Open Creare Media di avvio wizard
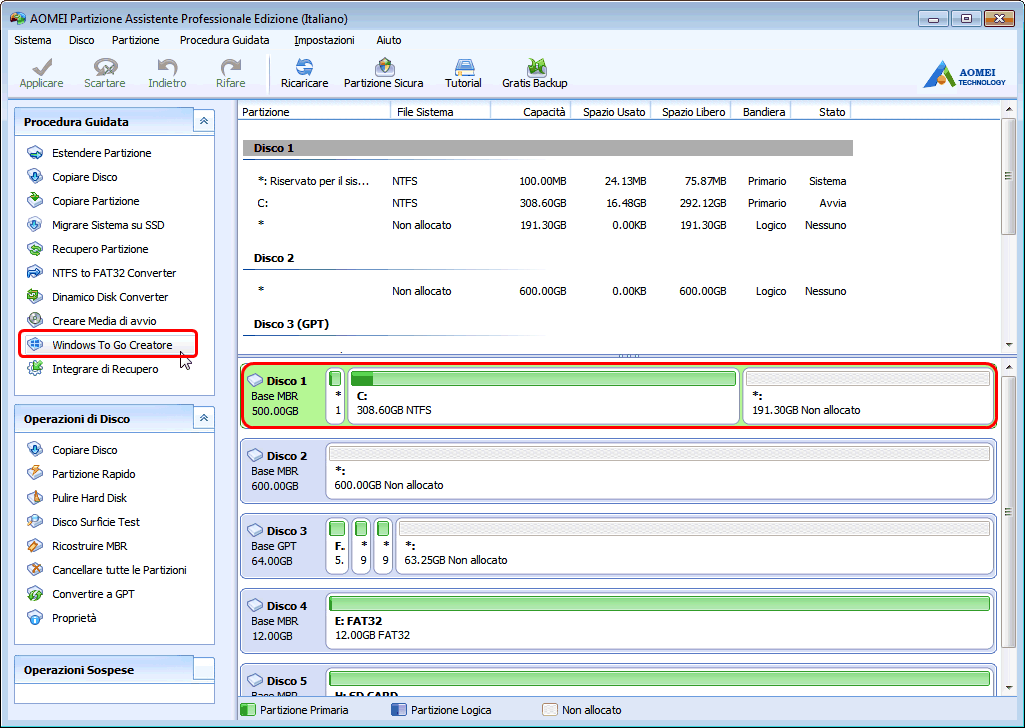This screenshot has height=728, width=1025. [103, 321]
